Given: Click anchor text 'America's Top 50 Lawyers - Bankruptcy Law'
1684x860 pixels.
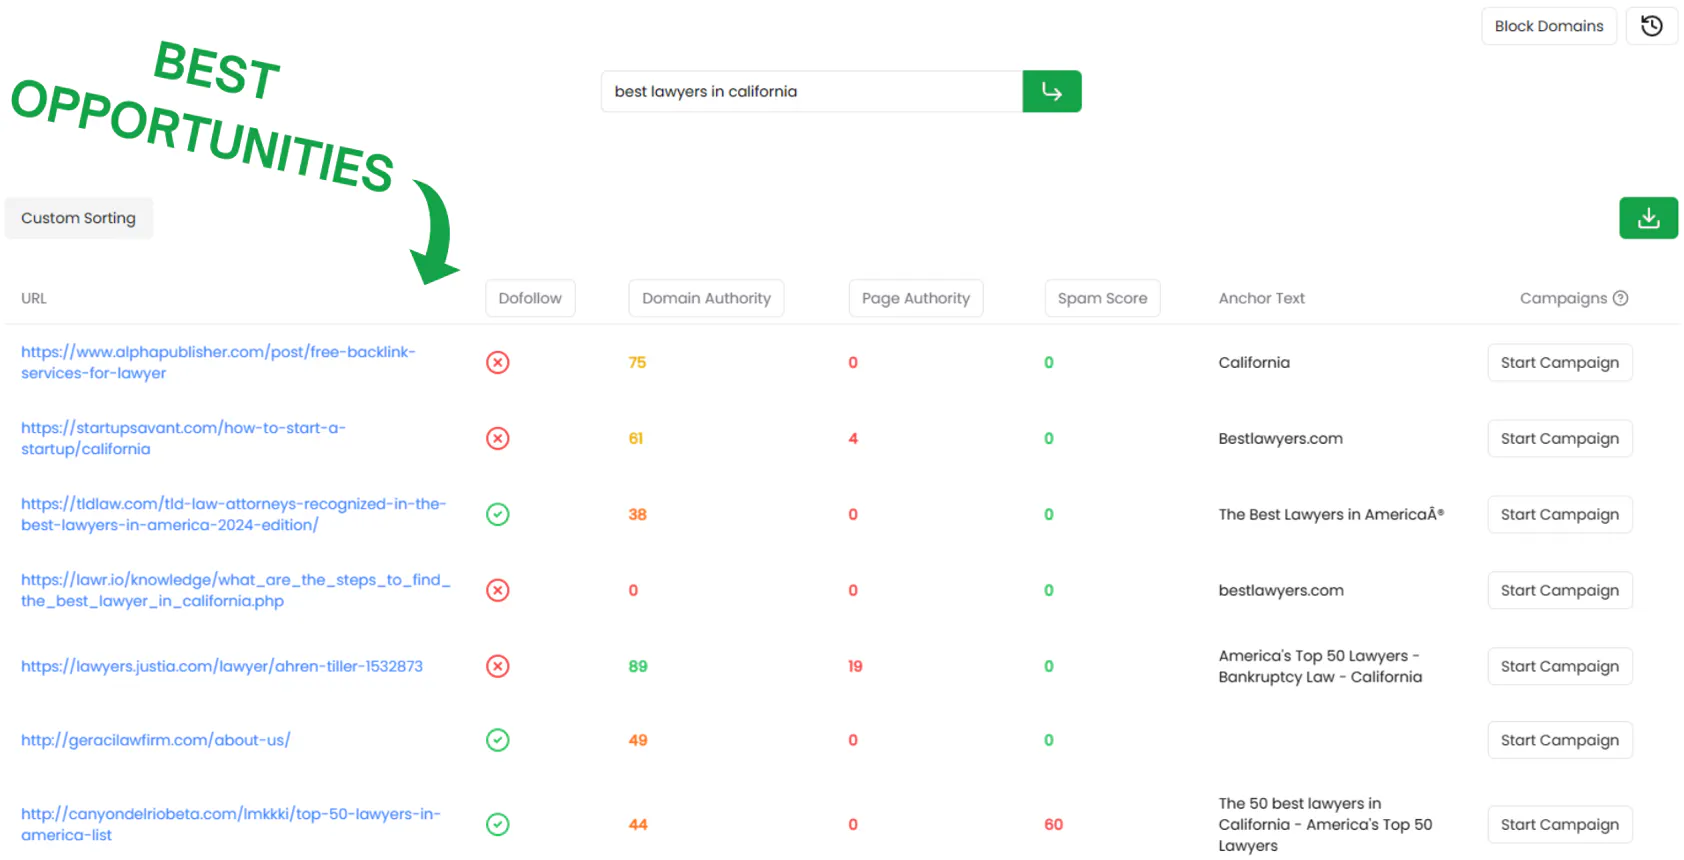Looking at the screenshot, I should click(1320, 666).
